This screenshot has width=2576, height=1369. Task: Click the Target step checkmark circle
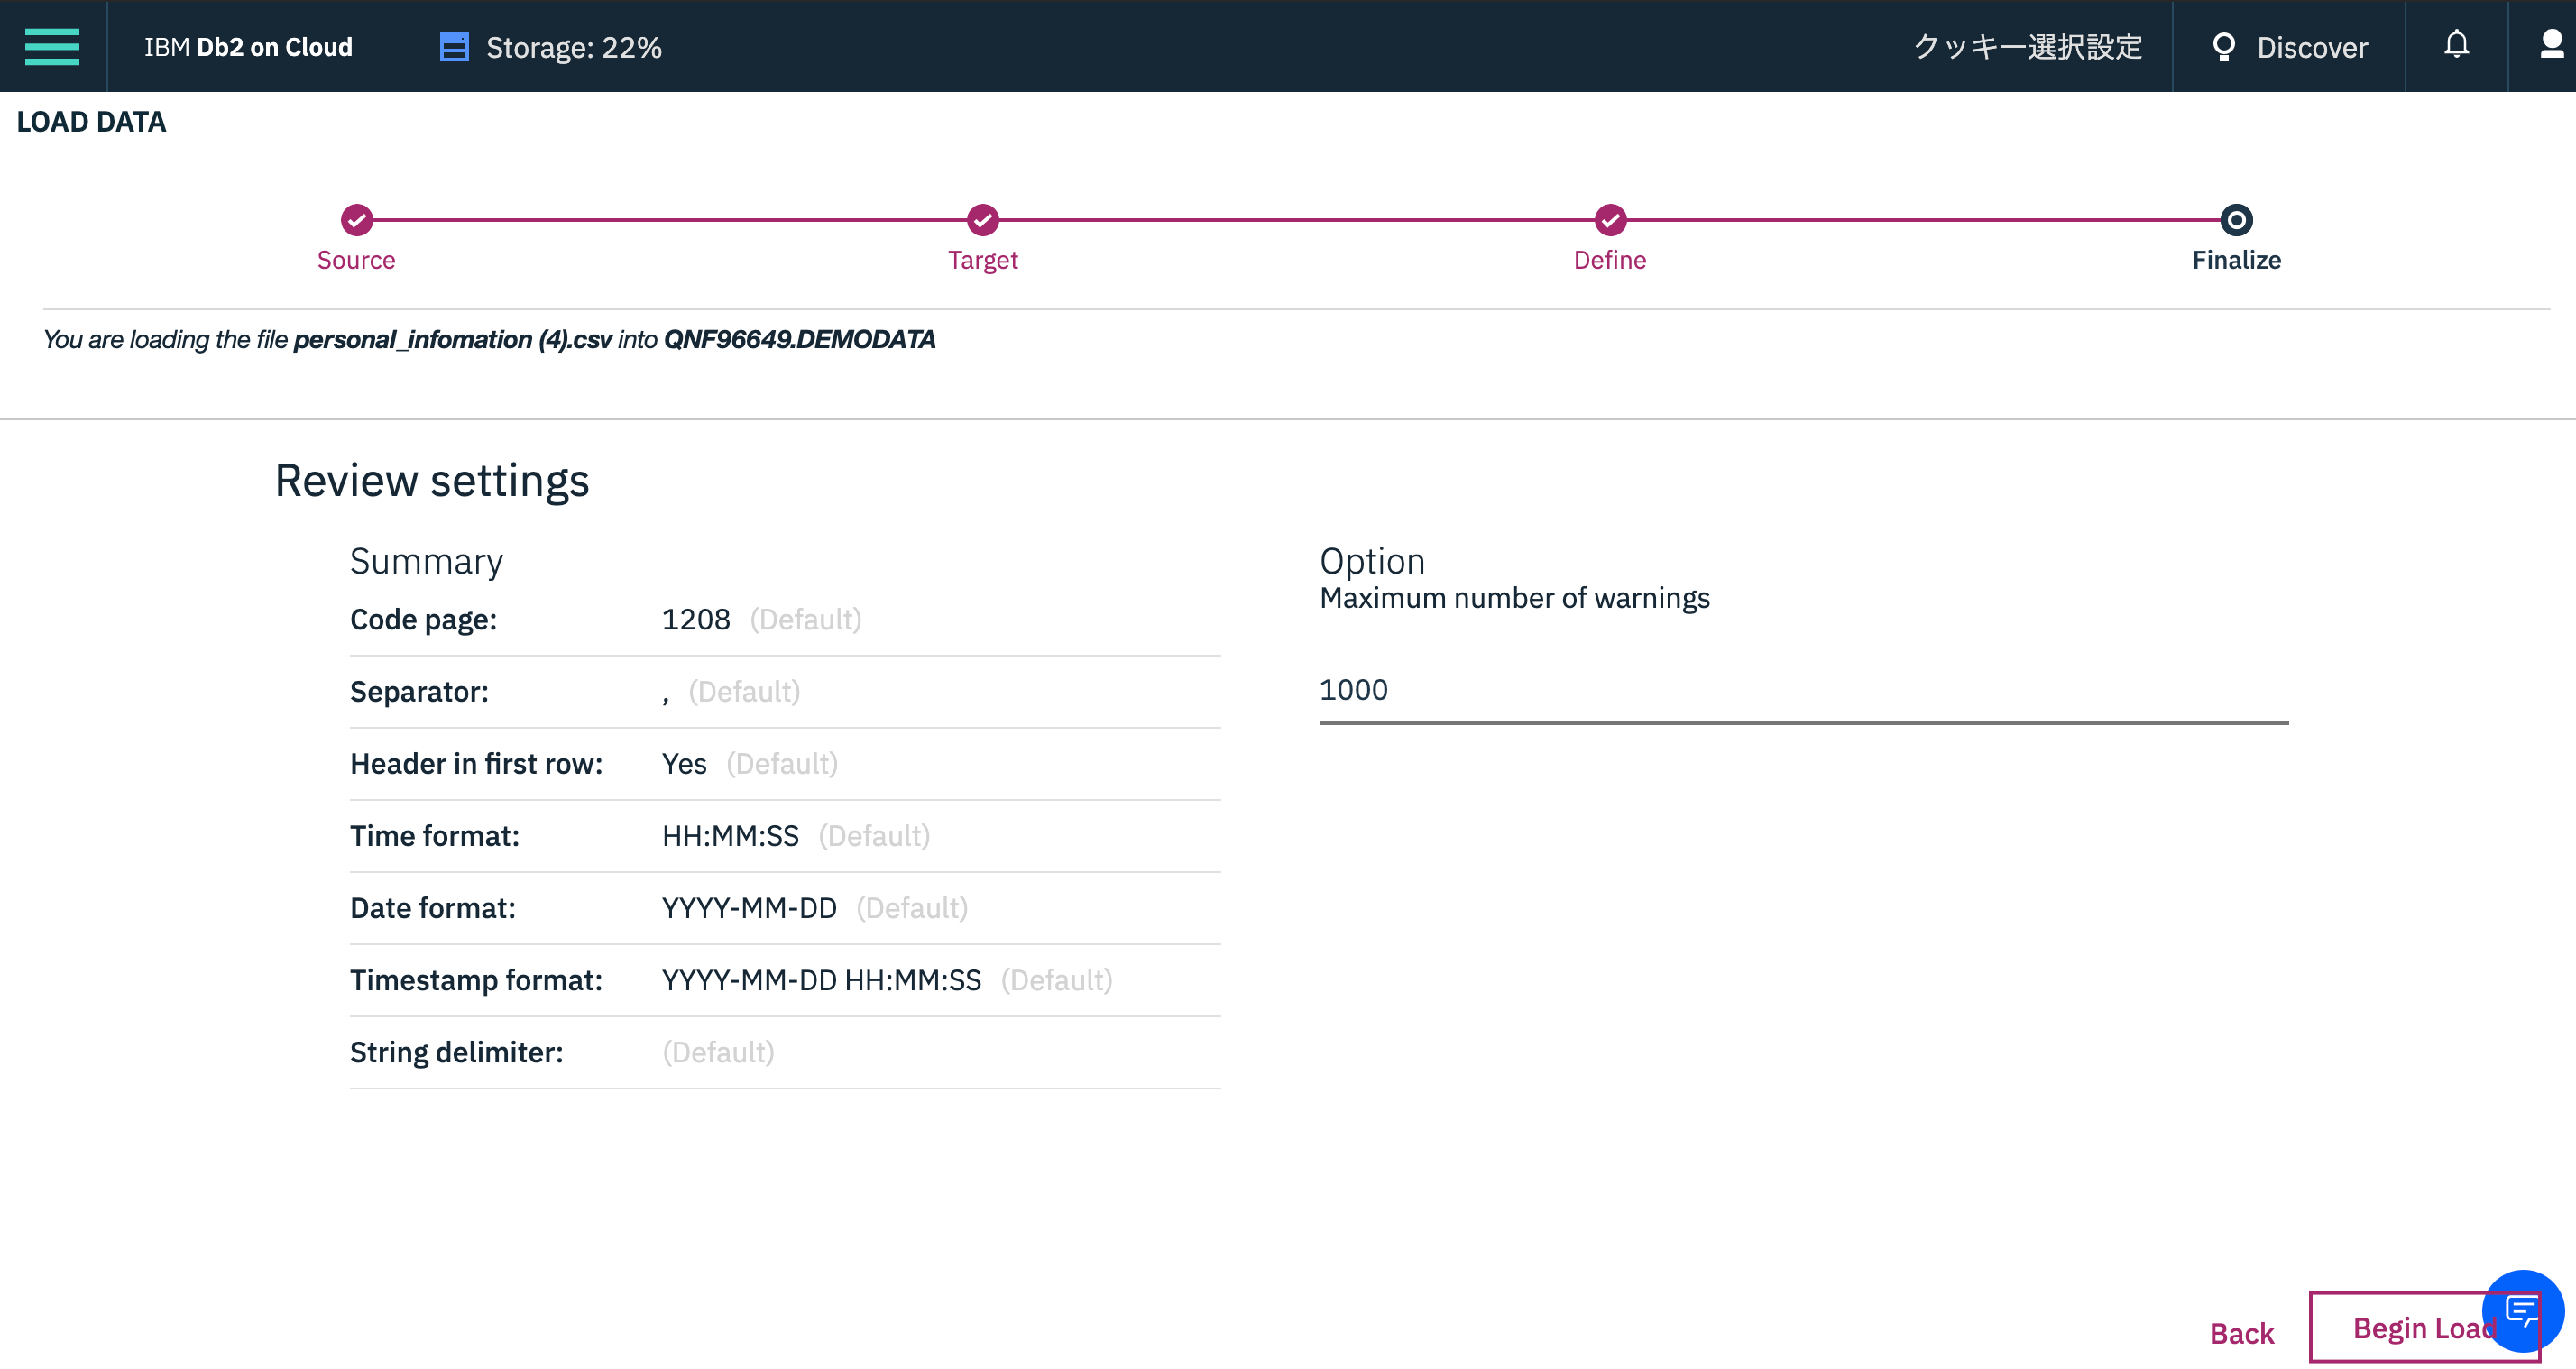pyautogui.click(x=983, y=219)
